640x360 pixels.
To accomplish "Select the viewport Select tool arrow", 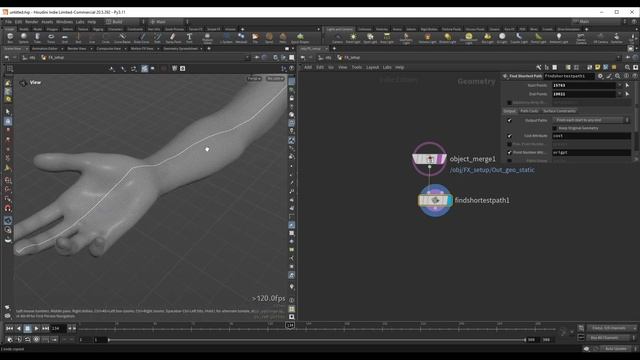I will [8, 111].
